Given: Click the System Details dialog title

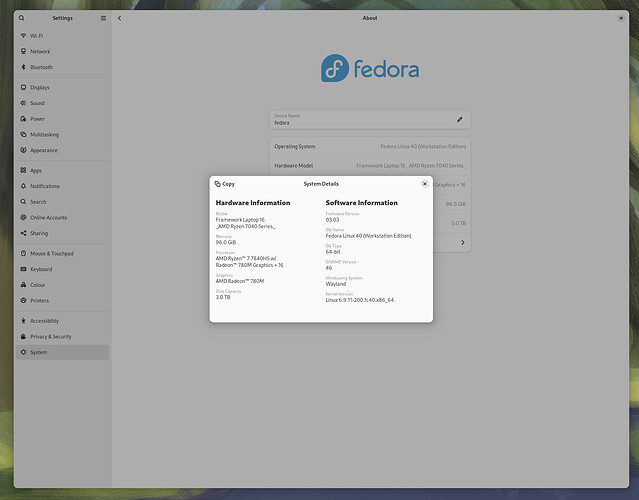Looking at the screenshot, I should click(x=321, y=184).
